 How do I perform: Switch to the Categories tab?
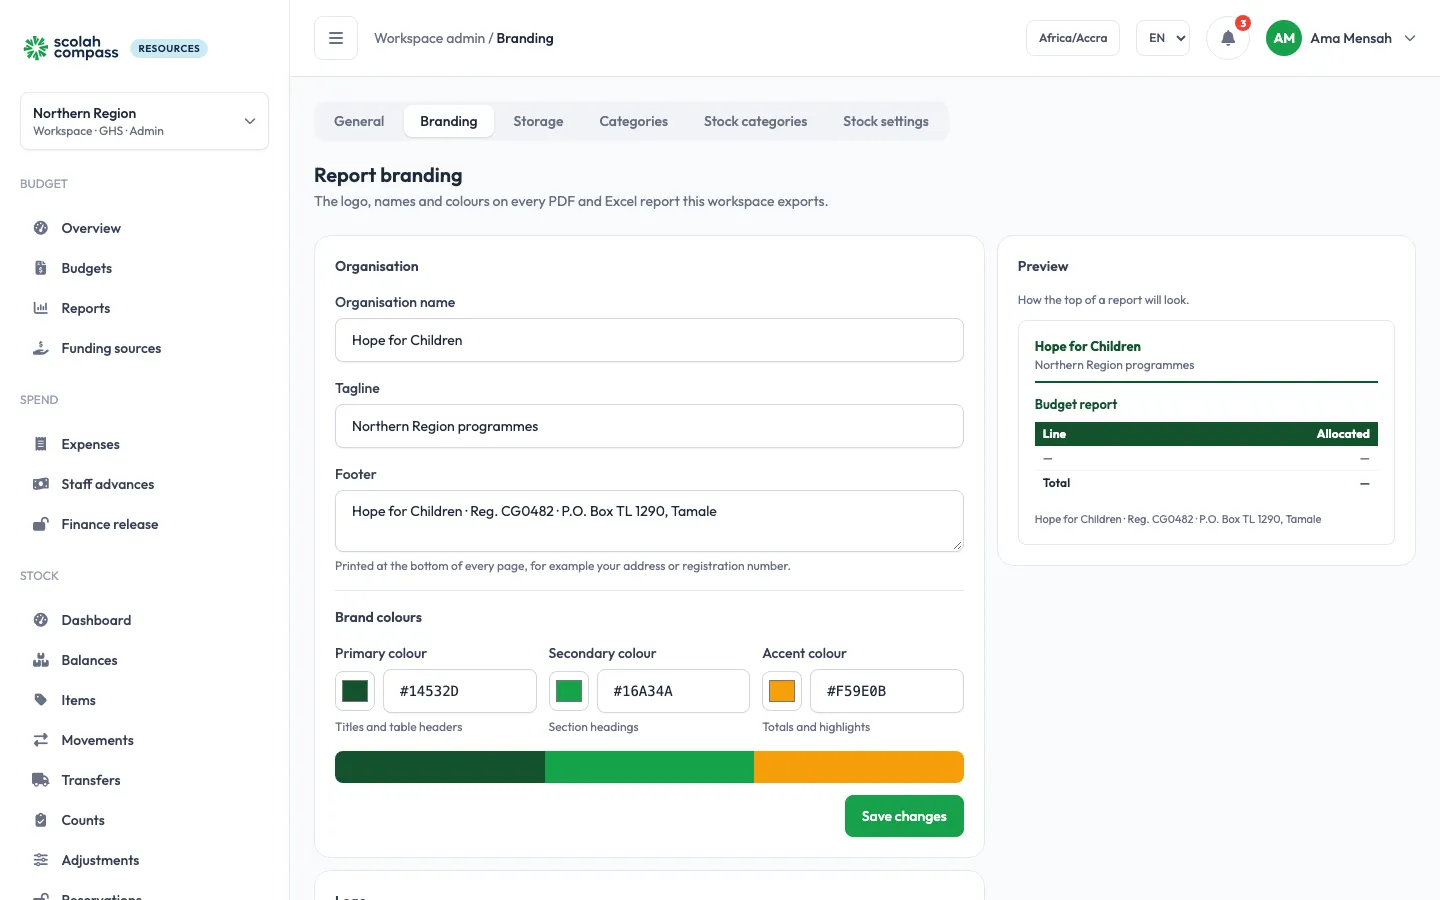(x=633, y=121)
